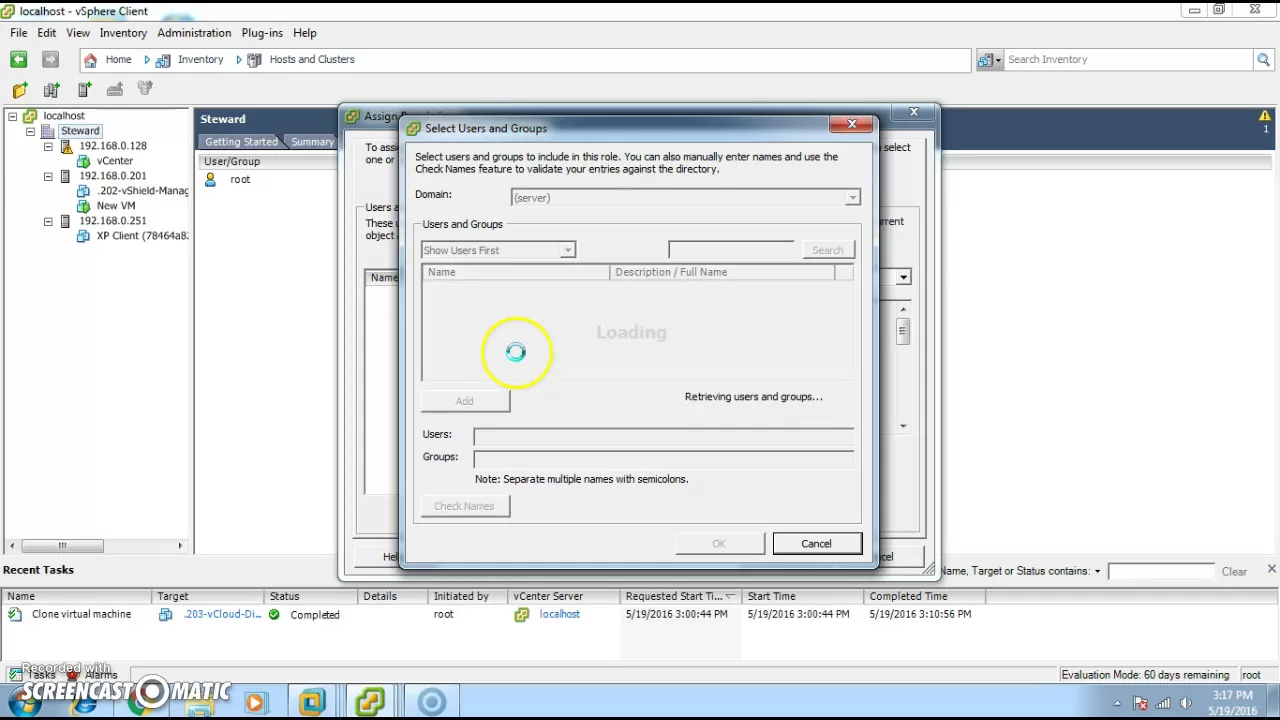
Task: Click the Clear link in Recent Tasks
Action: click(x=1234, y=572)
